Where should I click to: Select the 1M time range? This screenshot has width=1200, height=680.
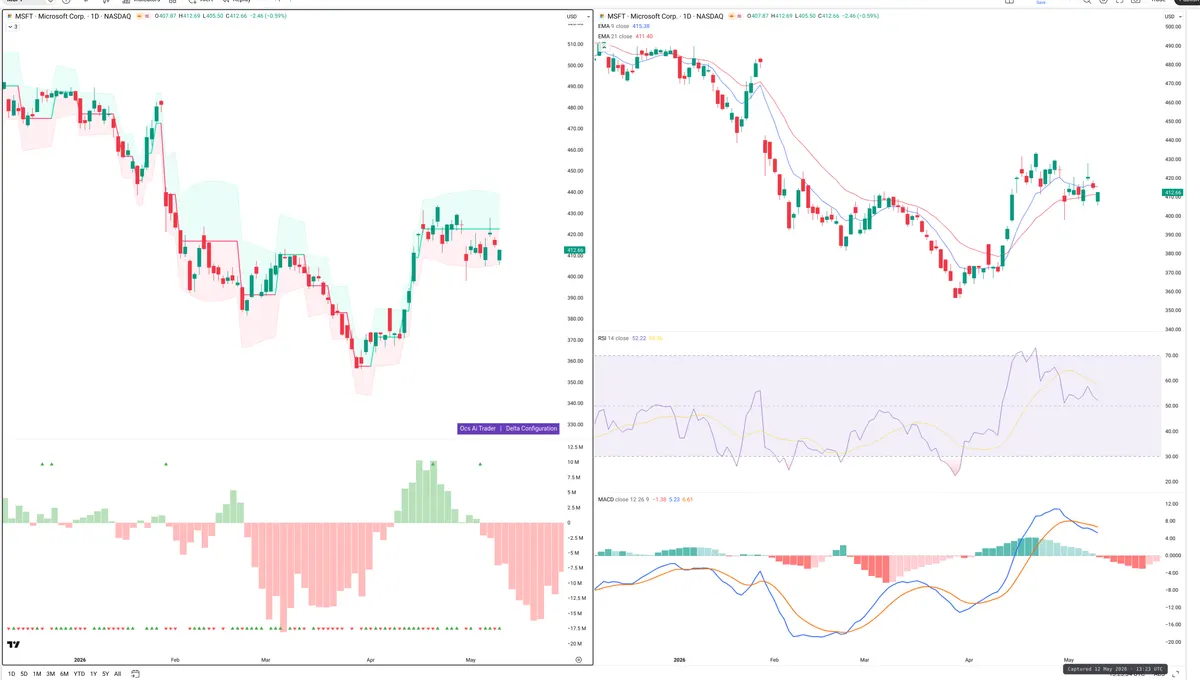(x=38, y=674)
